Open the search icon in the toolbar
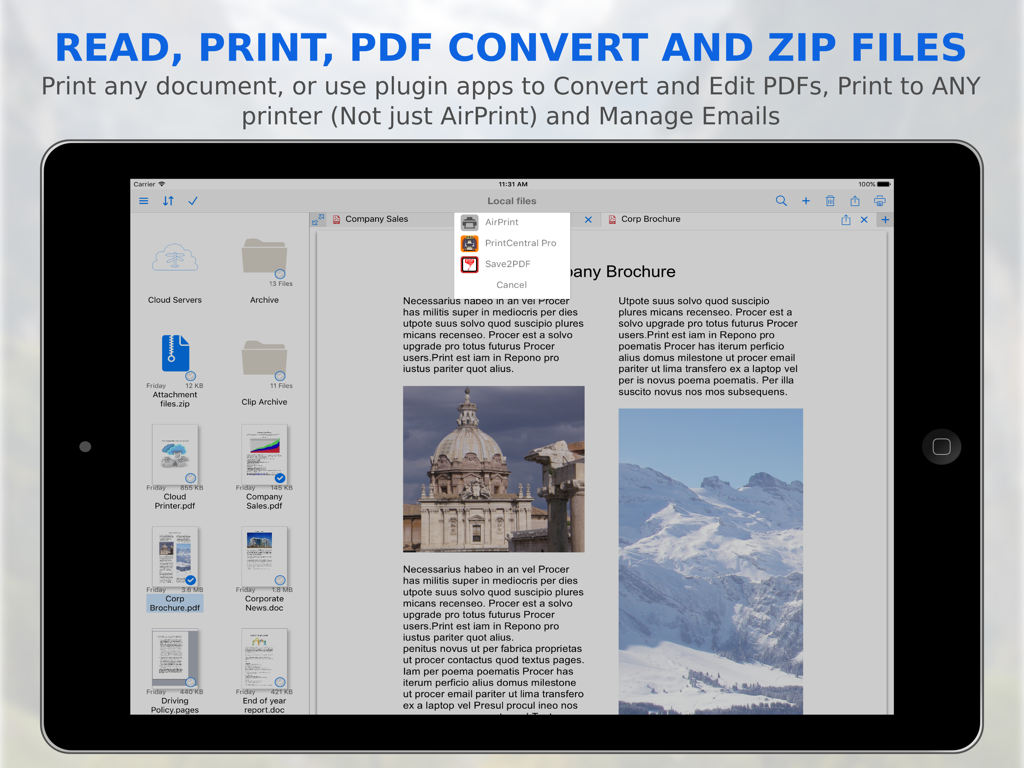The width and height of the screenshot is (1024, 768). coord(781,201)
